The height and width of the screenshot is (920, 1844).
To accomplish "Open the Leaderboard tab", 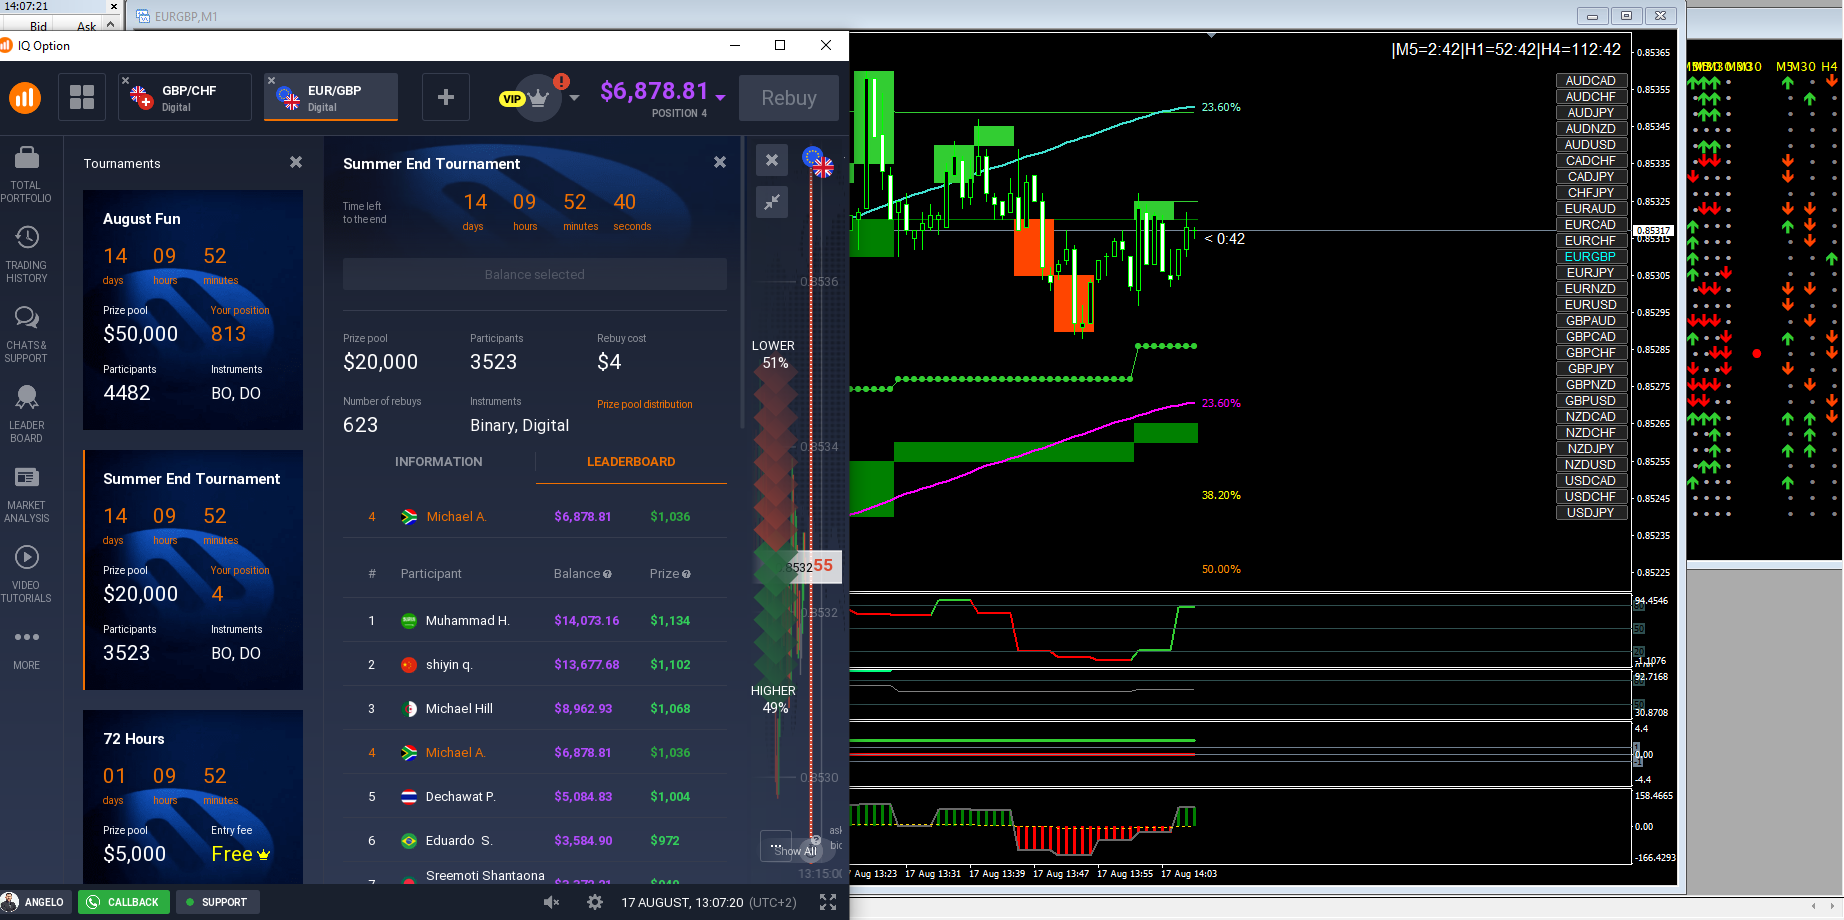I will [631, 462].
